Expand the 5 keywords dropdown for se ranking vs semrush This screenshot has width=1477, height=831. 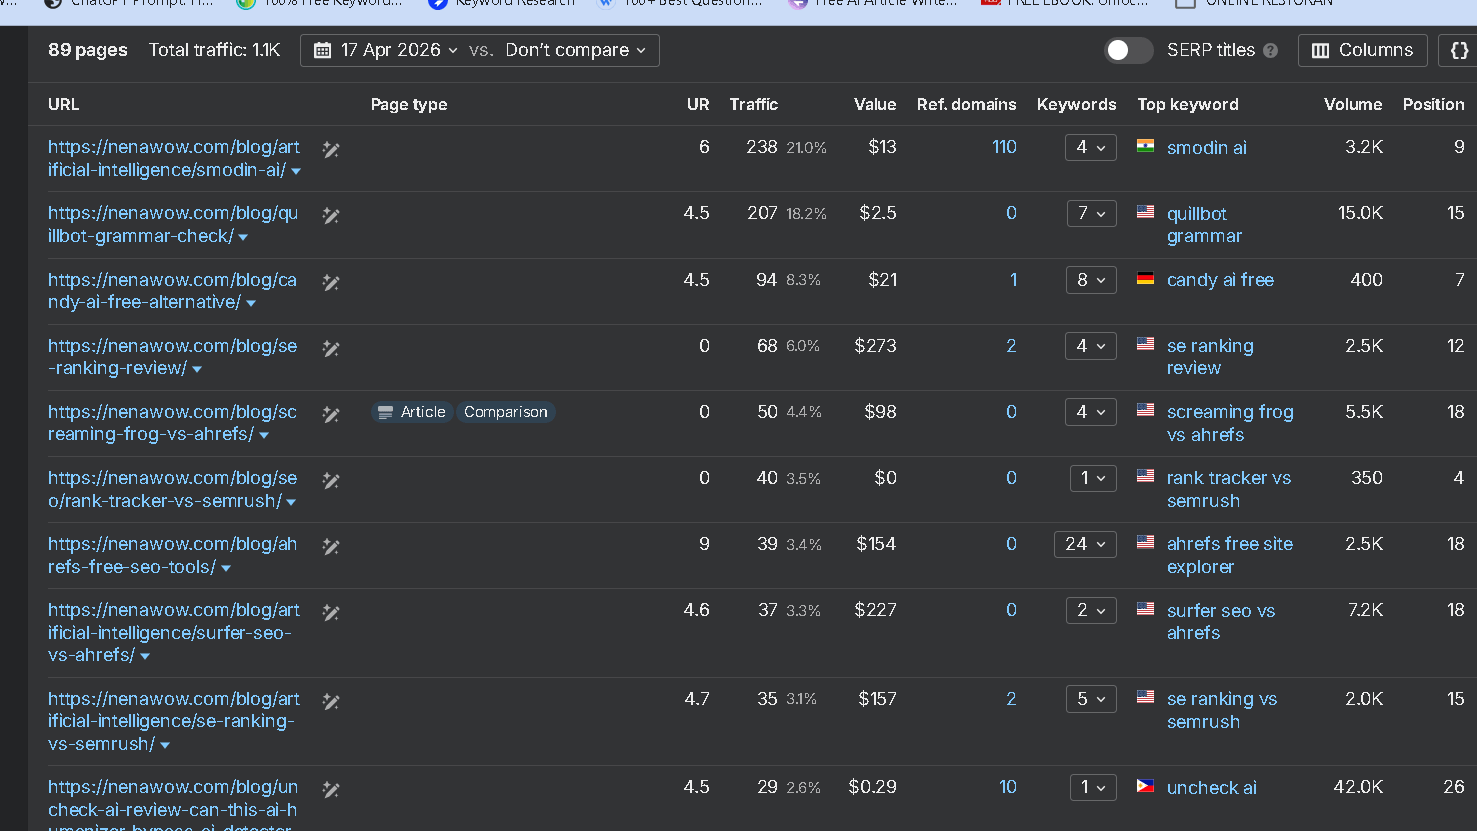click(x=1091, y=700)
